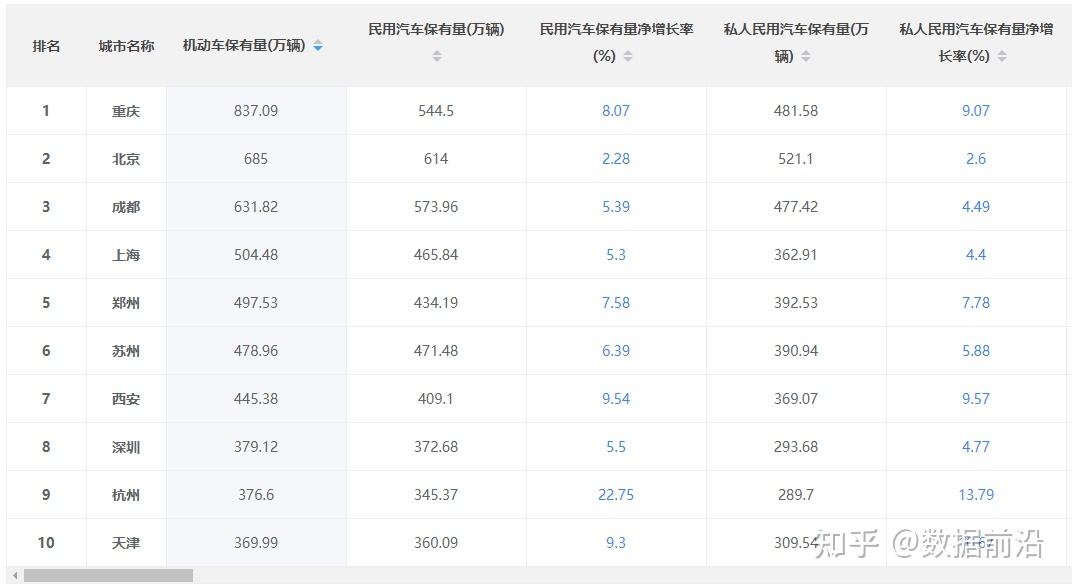Open the 2.28 growth rate link for 北京
1072x588 pixels.
point(616,159)
